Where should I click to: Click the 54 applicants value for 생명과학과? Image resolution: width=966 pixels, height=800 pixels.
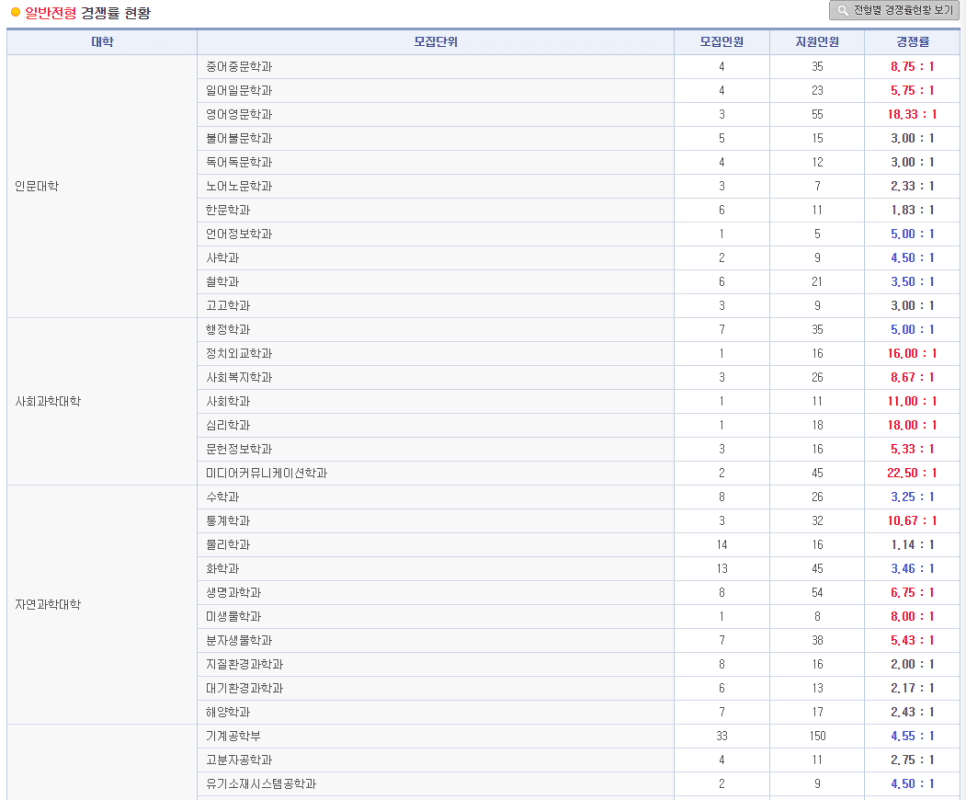[817, 592]
